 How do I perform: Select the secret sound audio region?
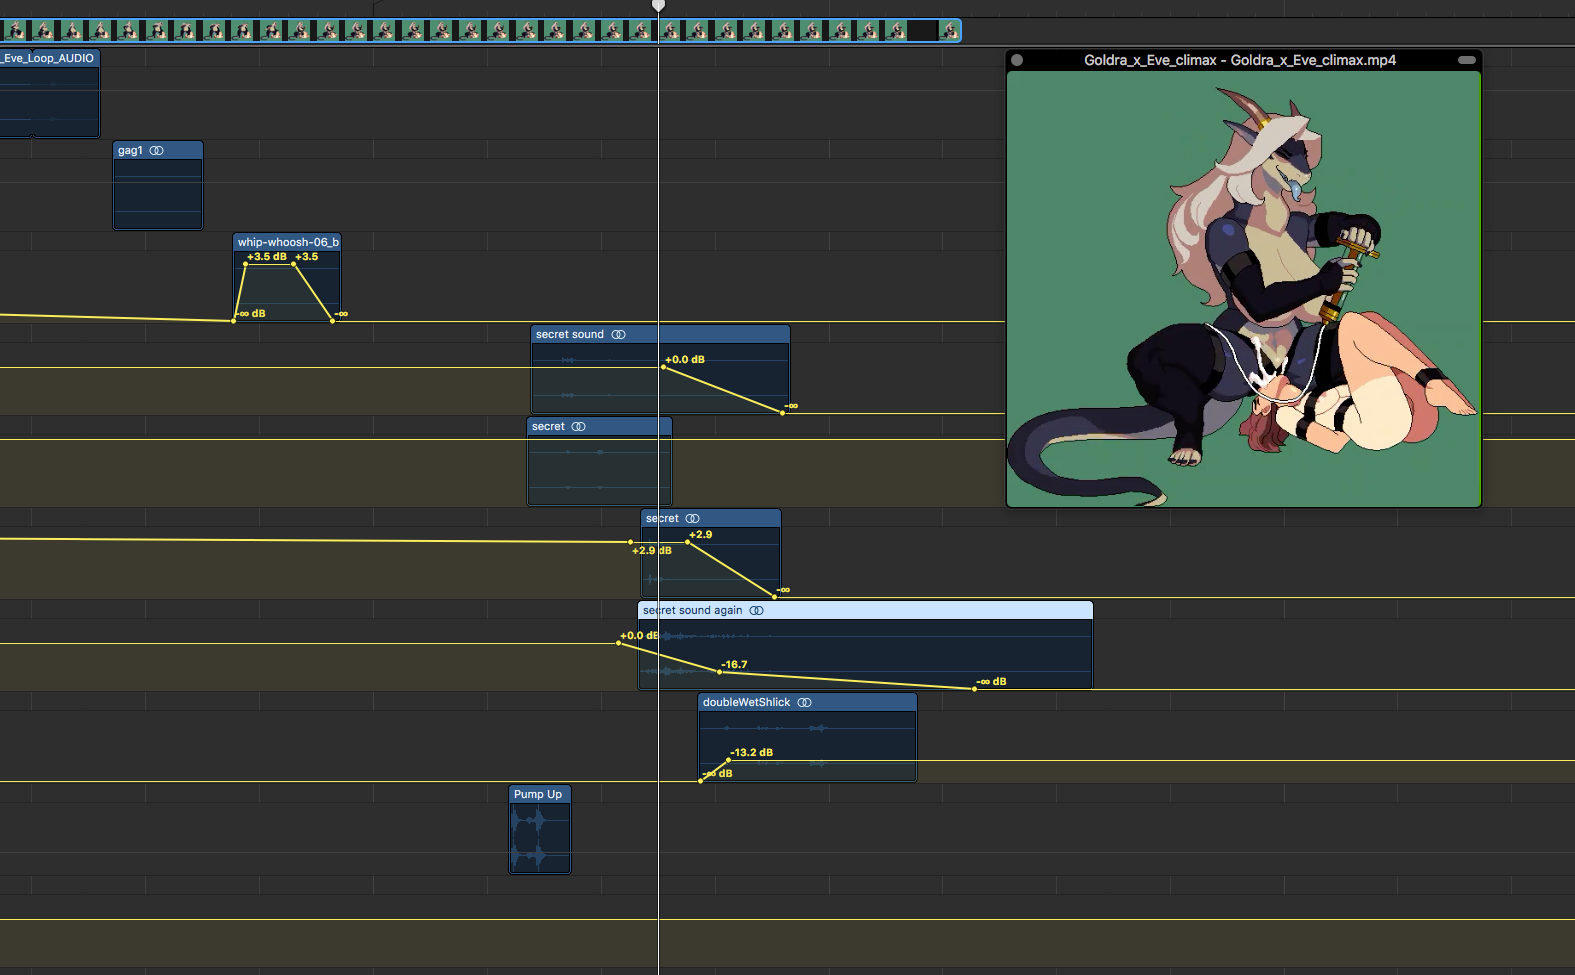coord(660,370)
